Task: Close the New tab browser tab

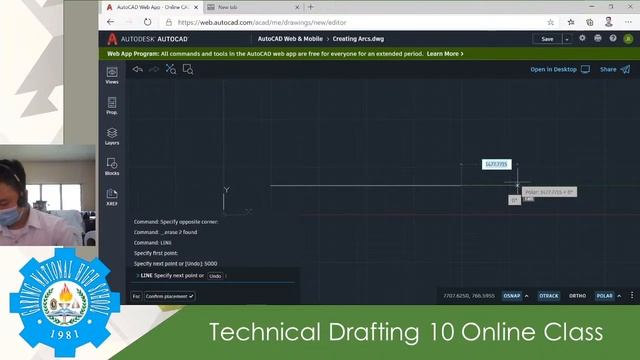Action: coord(297,7)
